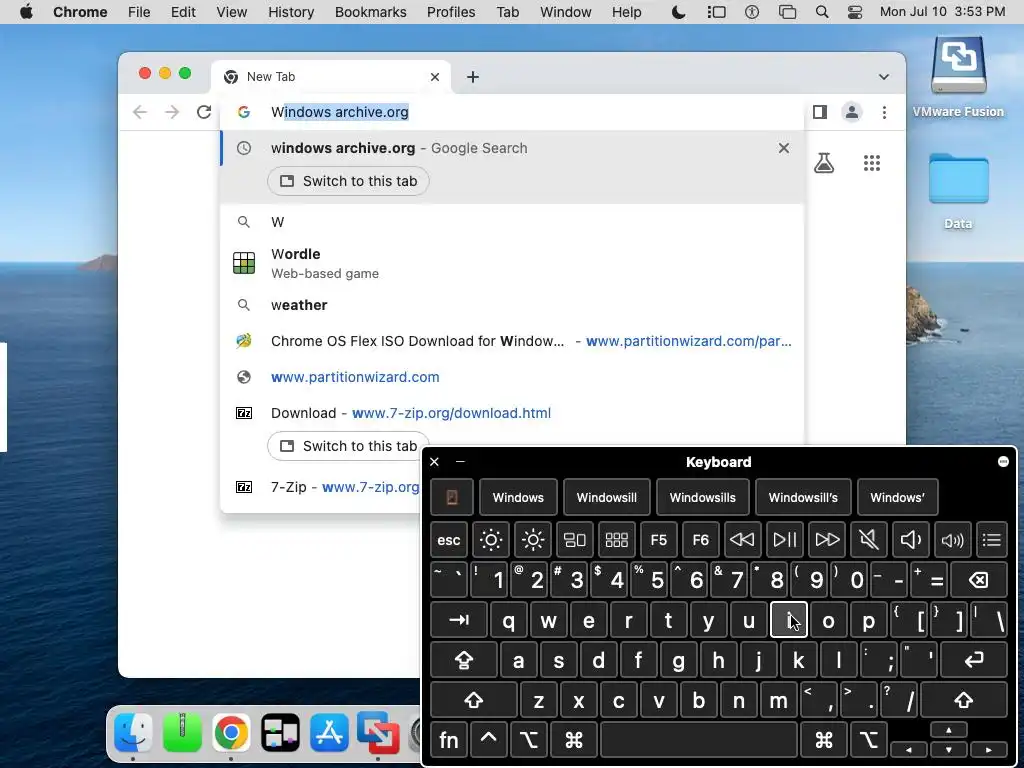
Task: Open App Store in the Dock
Action: coord(328,733)
